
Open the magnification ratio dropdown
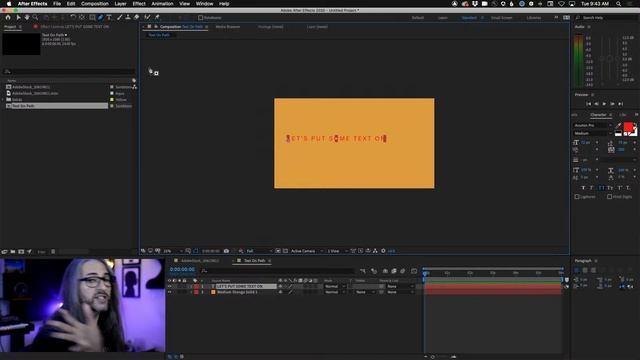tap(173, 251)
